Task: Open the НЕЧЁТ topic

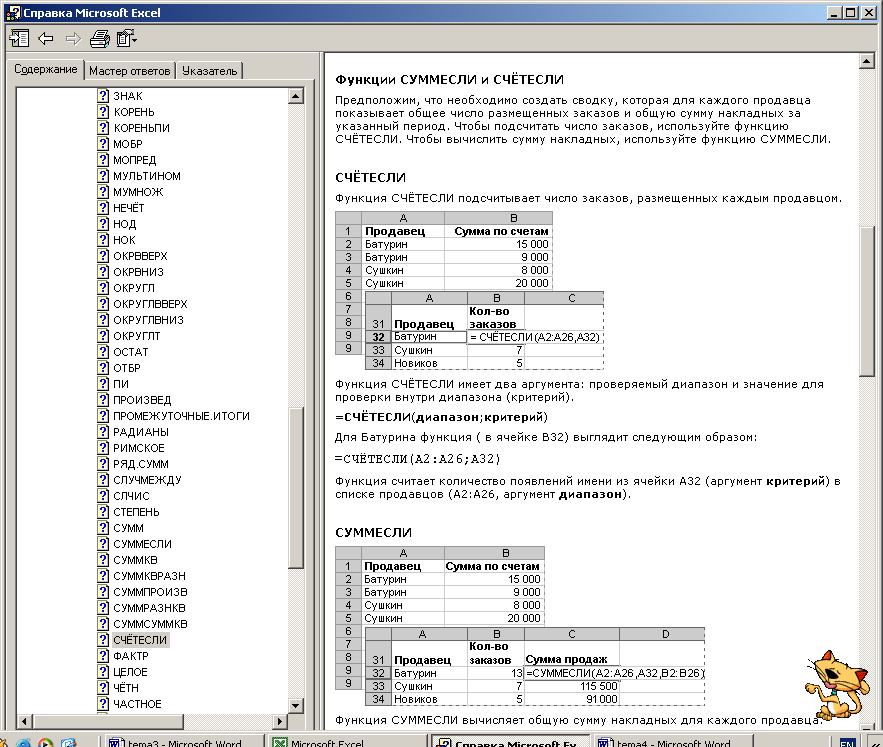Action: 128,208
